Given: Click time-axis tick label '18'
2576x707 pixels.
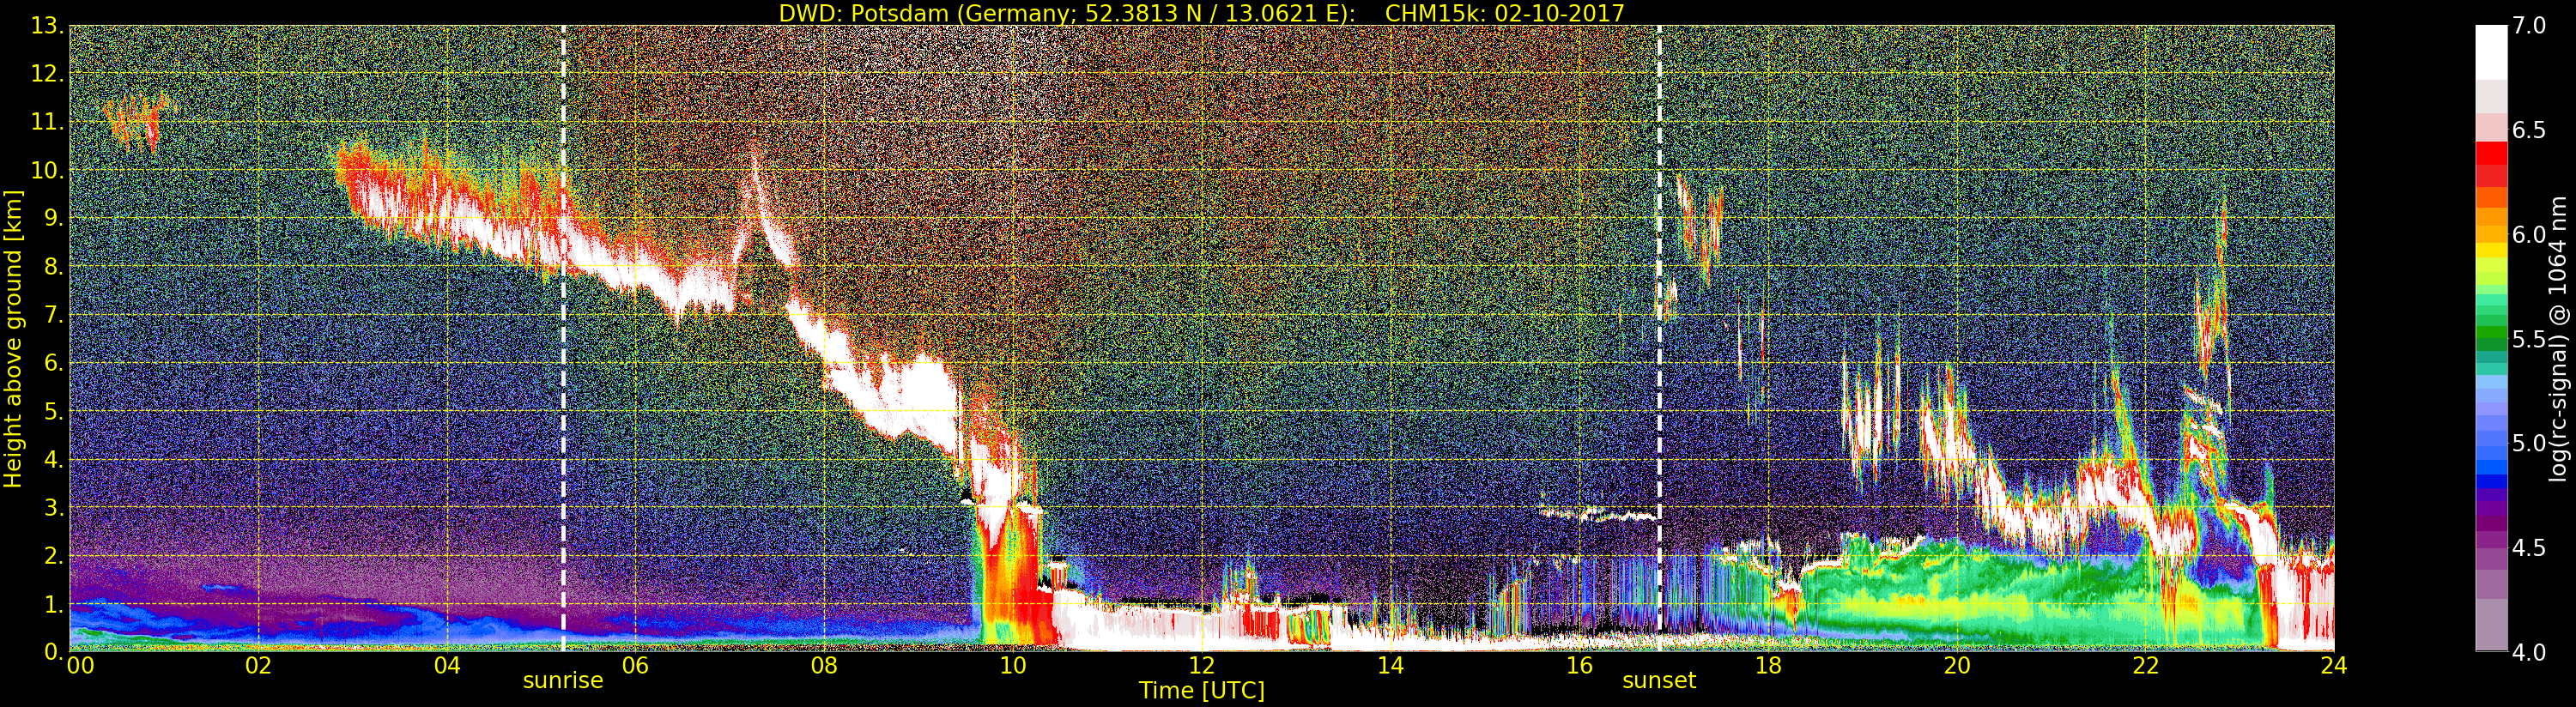Looking at the screenshot, I should (x=1768, y=665).
